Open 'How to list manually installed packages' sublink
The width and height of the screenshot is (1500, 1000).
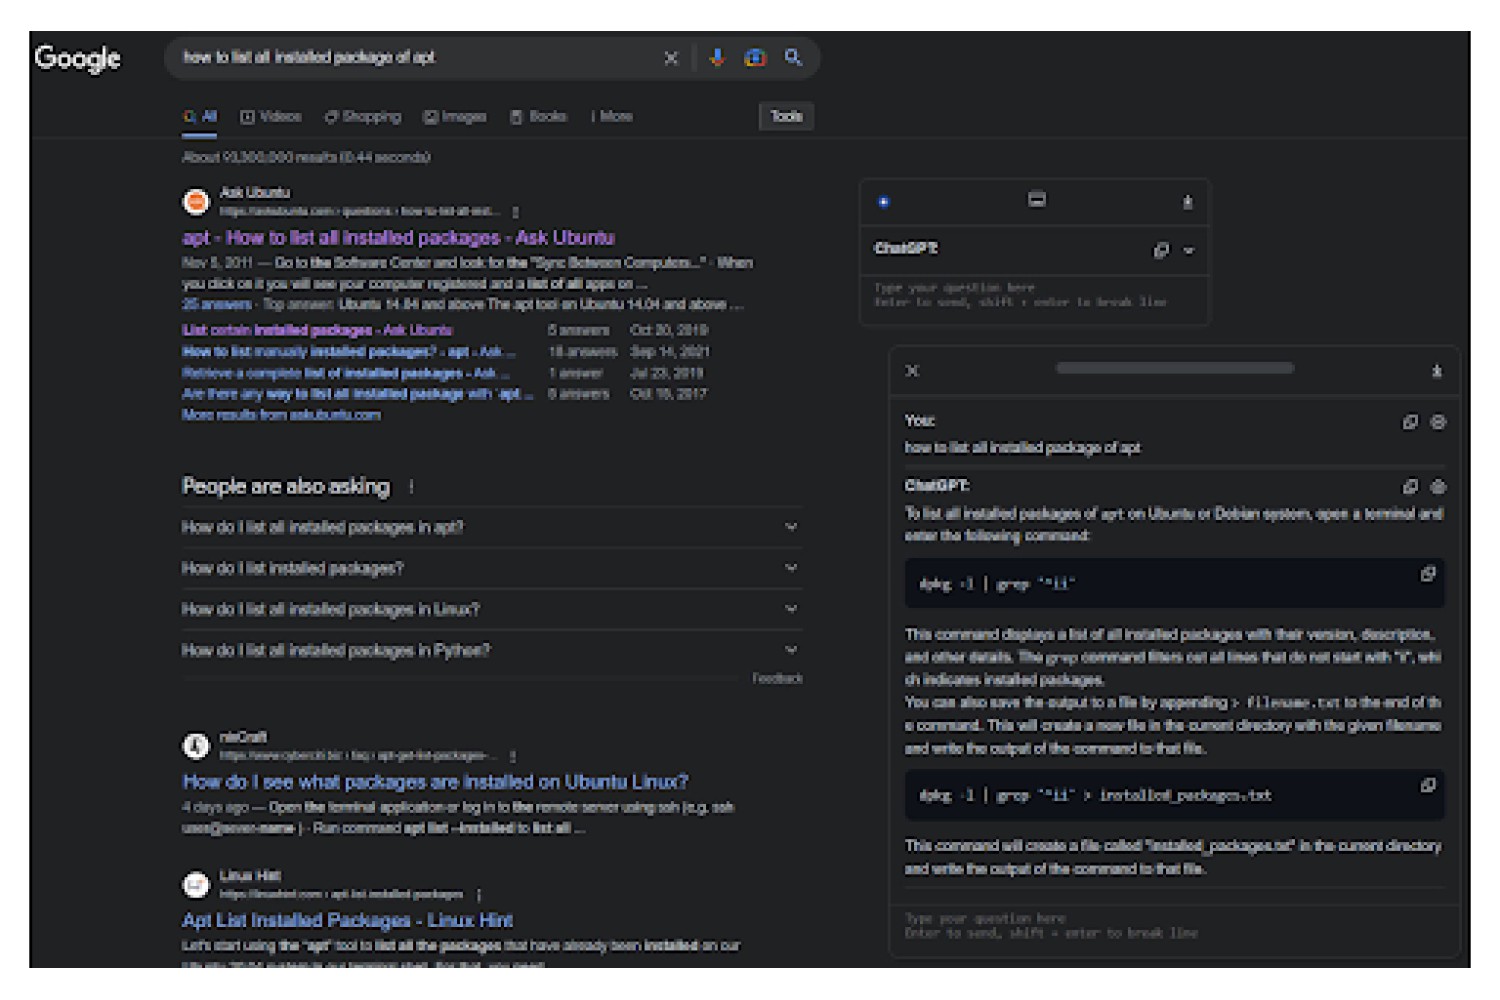(x=349, y=352)
